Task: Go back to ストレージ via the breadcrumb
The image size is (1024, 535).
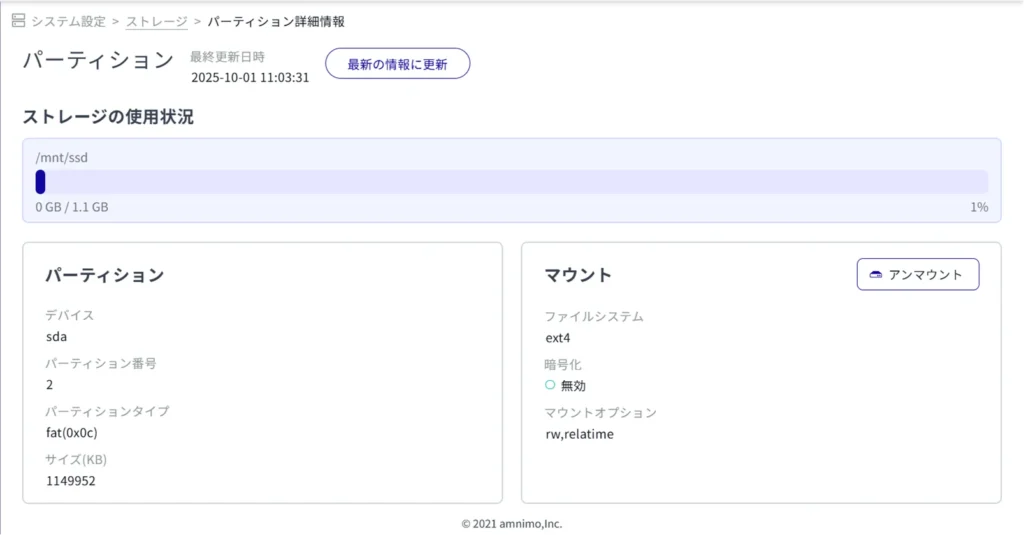Action: pyautogui.click(x=156, y=21)
